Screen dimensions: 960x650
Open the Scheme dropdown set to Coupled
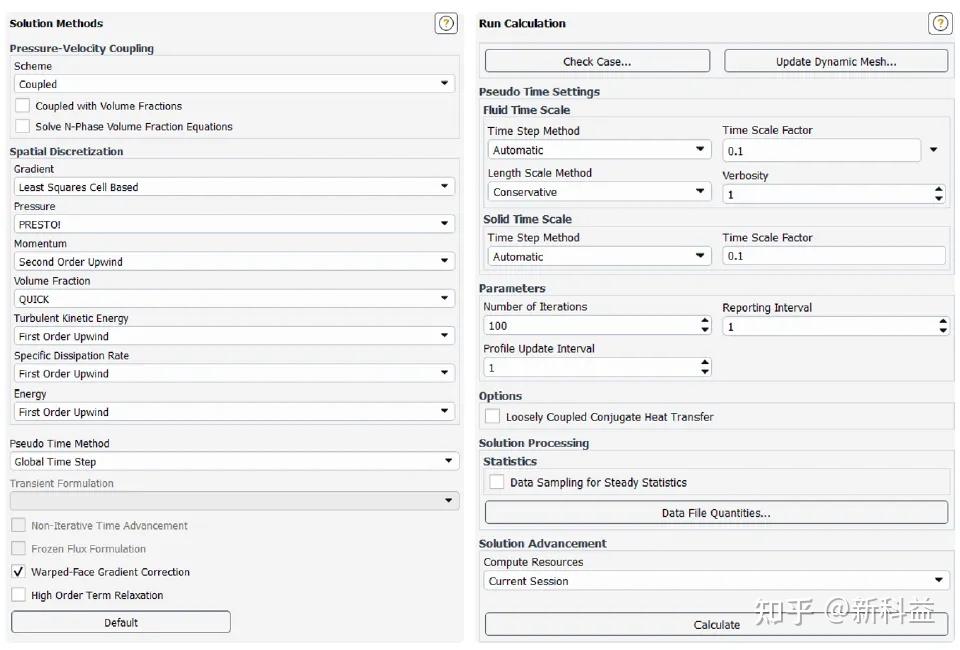coord(234,85)
